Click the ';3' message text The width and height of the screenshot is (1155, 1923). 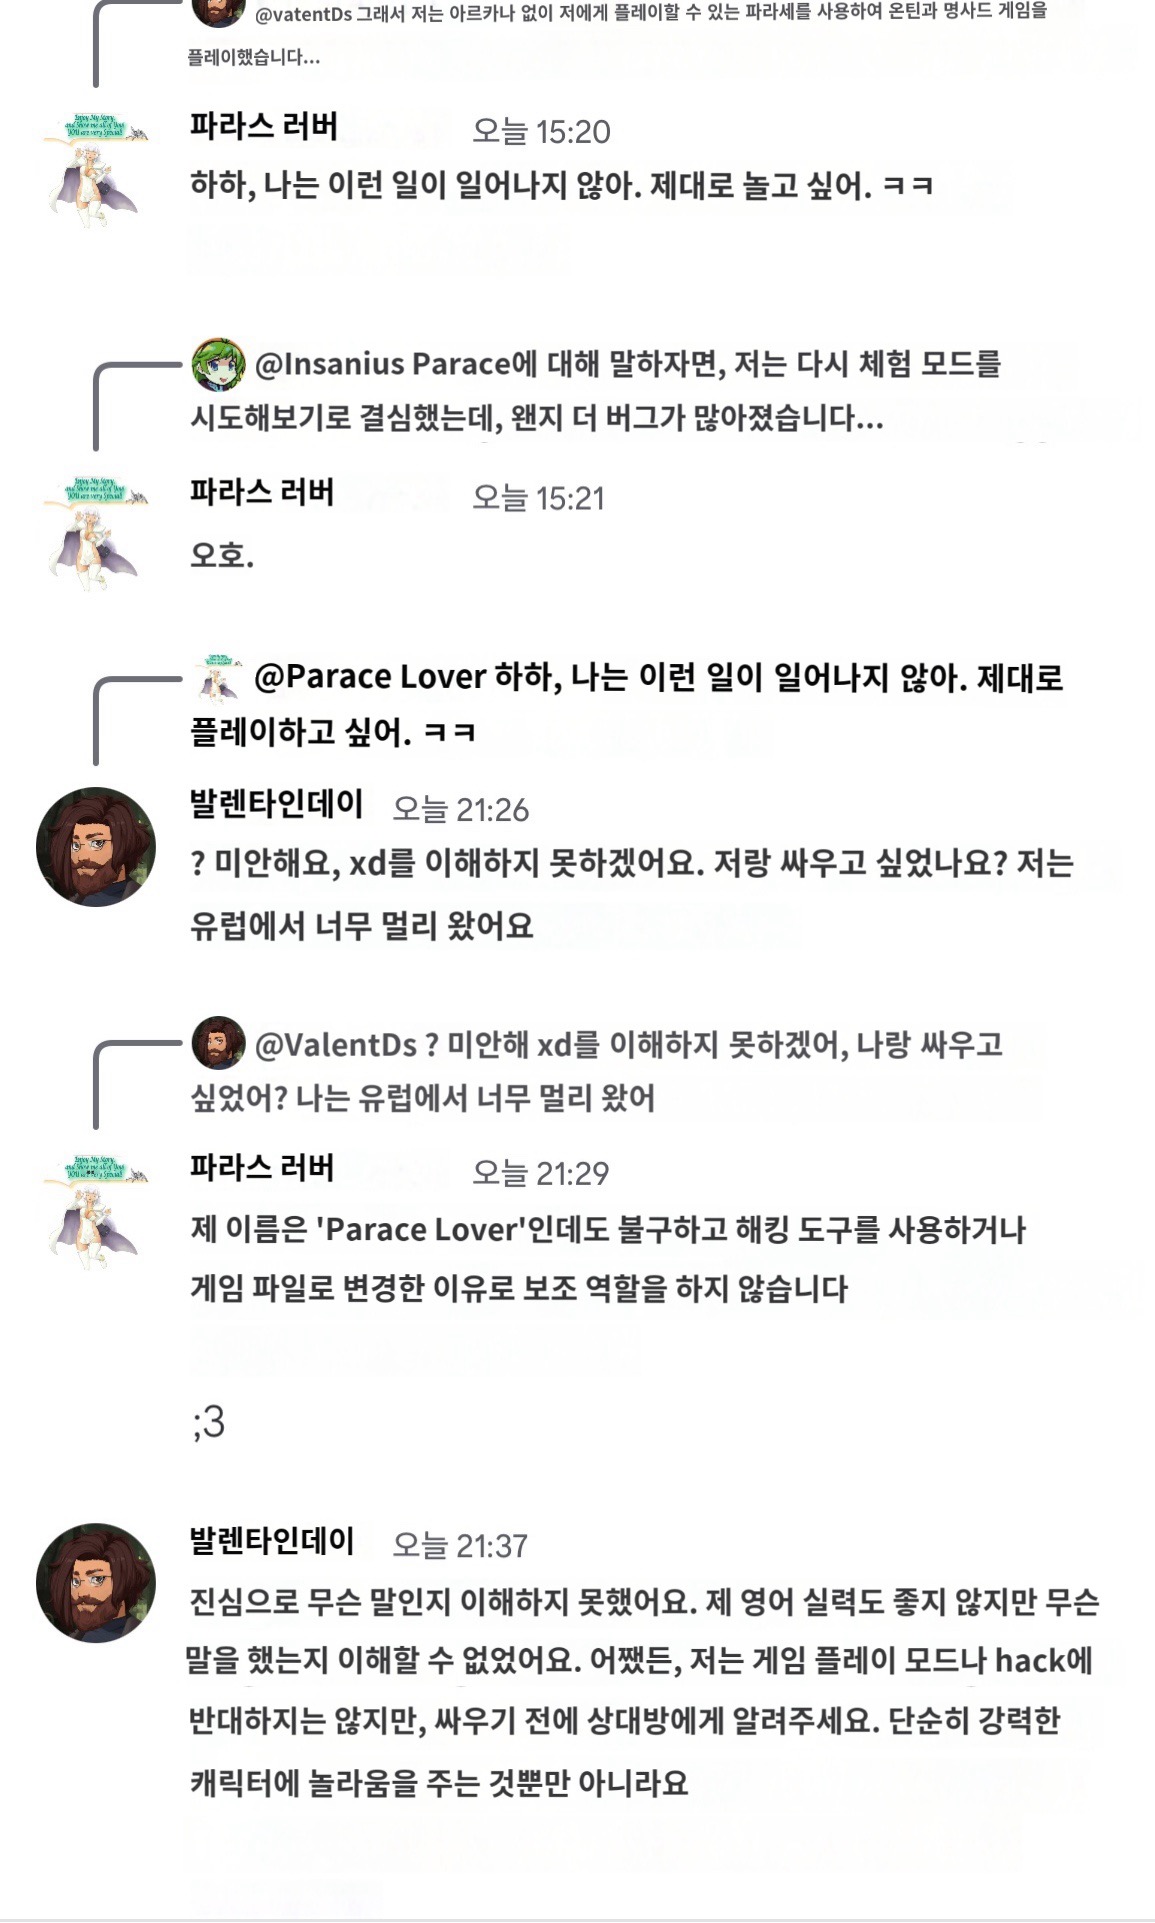[209, 1422]
